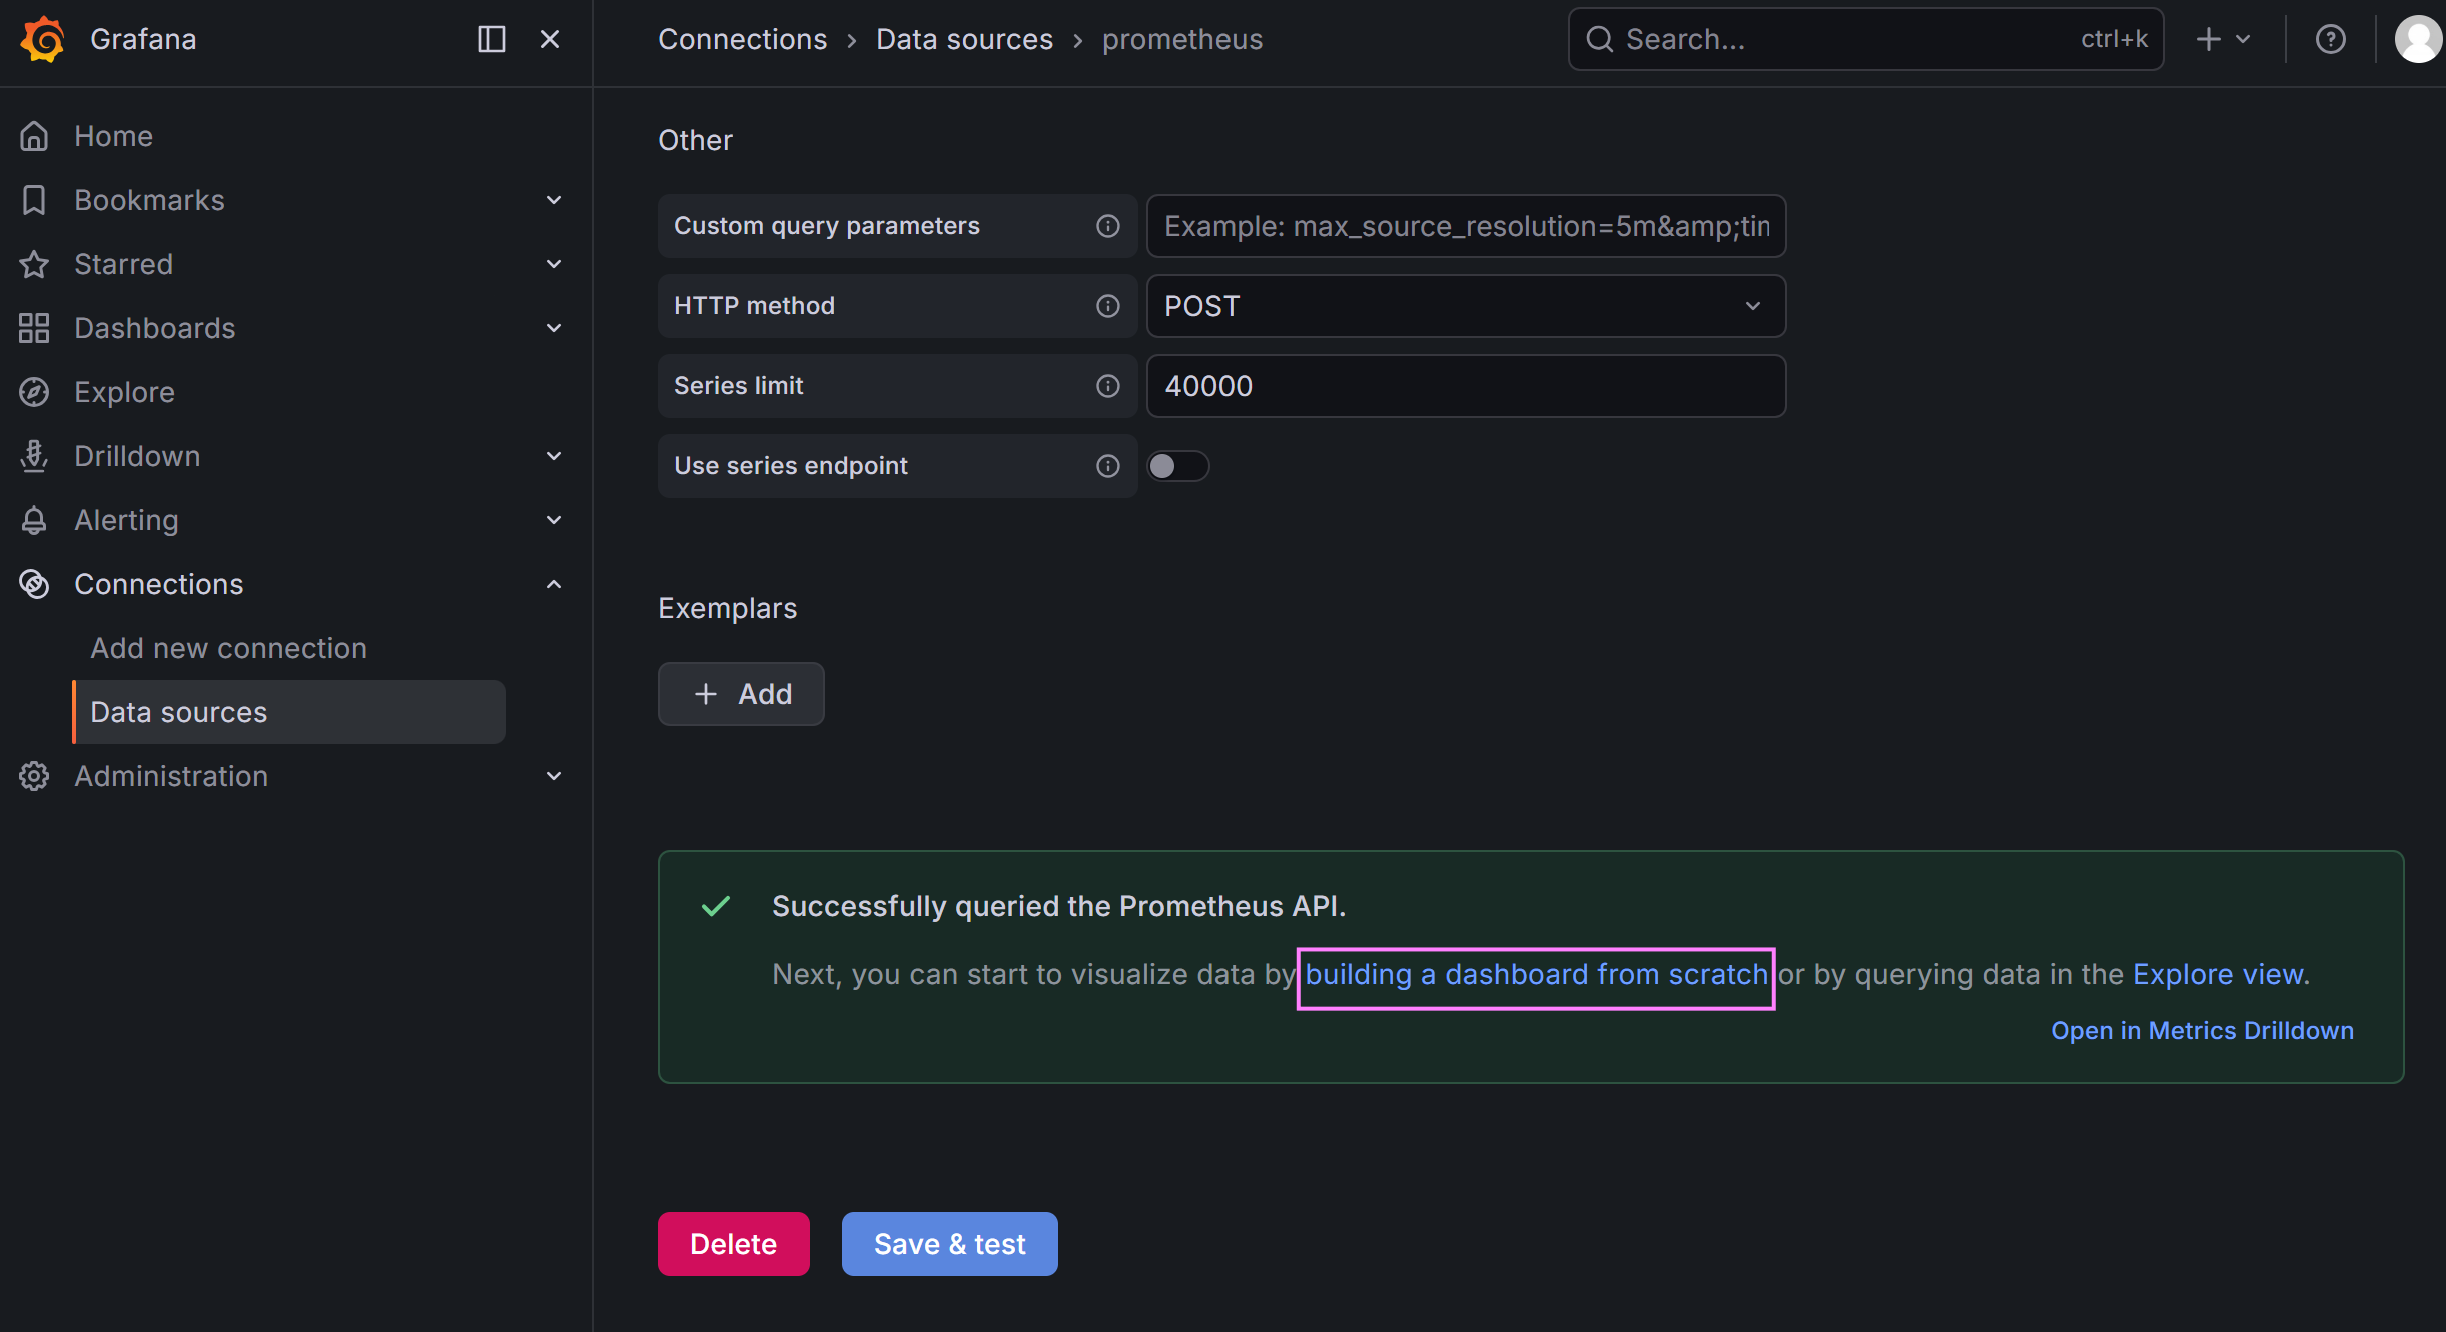
Task: Click info icon beside Series limit
Action: coord(1107,386)
